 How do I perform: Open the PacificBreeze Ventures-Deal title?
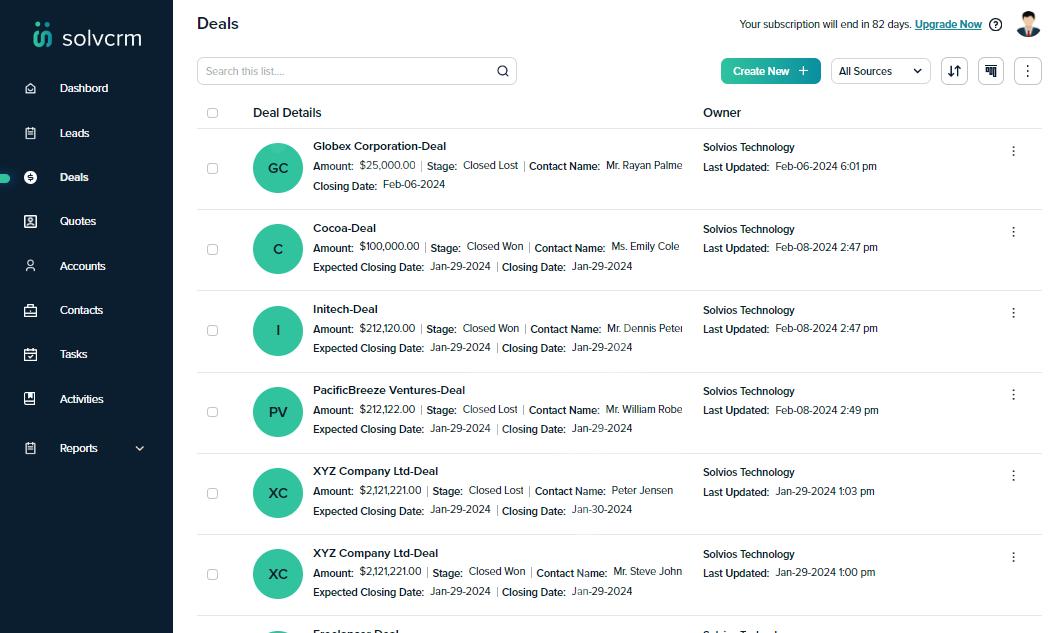point(389,390)
